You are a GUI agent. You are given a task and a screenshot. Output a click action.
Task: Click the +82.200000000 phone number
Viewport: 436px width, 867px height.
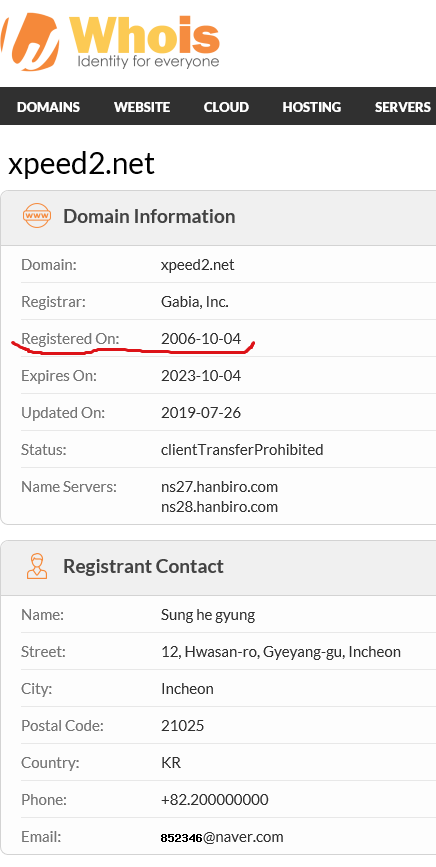214,800
